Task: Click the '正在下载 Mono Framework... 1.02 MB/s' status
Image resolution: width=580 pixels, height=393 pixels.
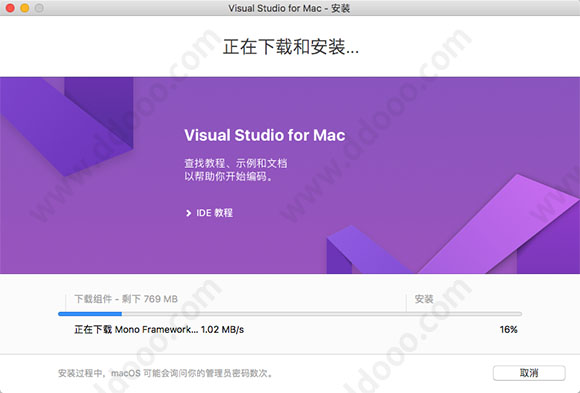Action: (159, 329)
